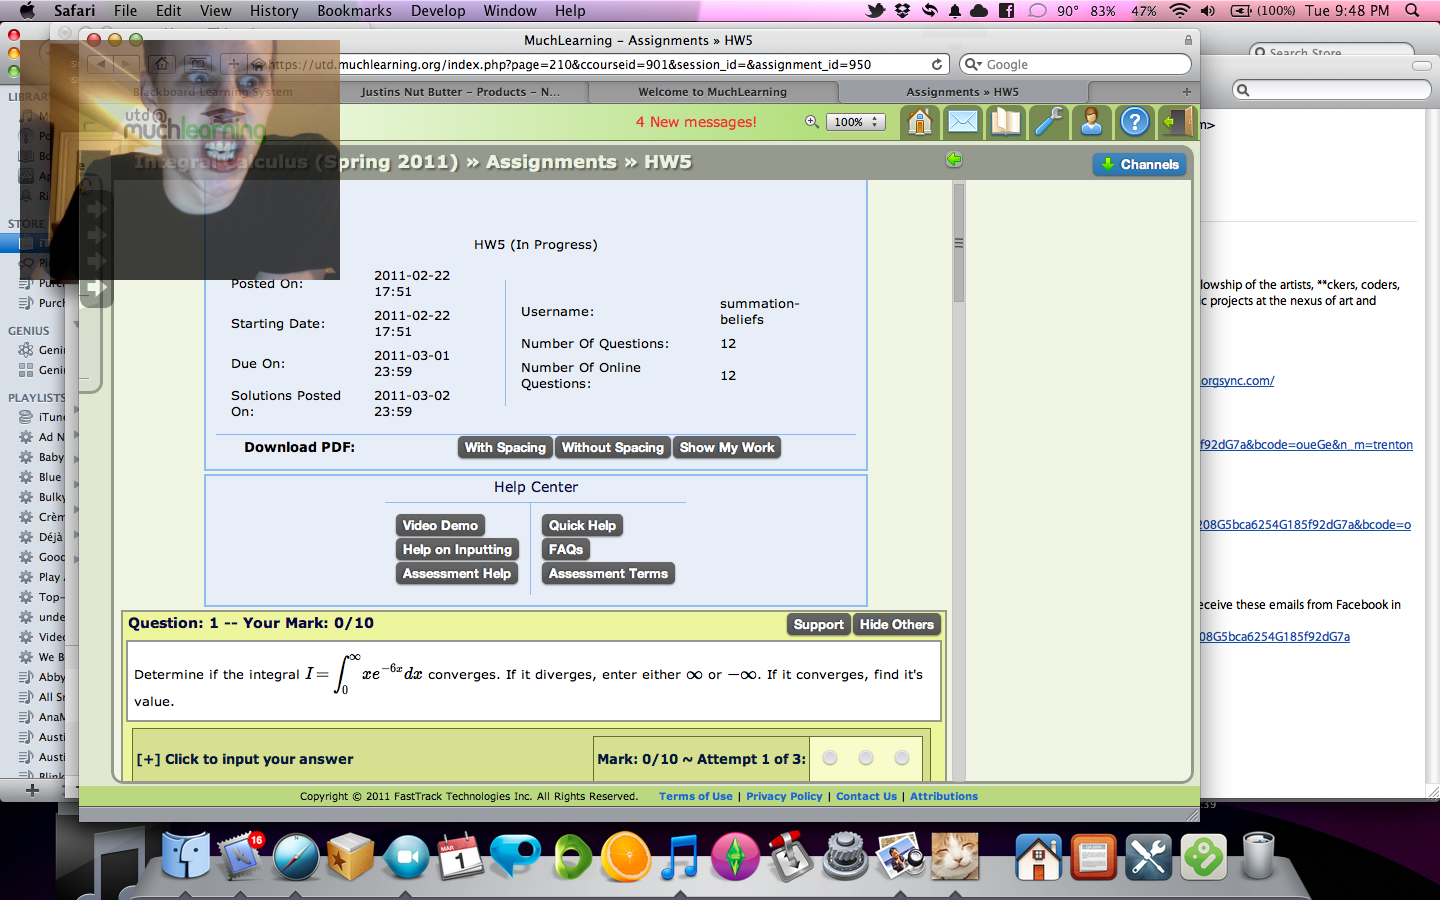Open the 100% zoom level dropdown
1440x900 pixels.
(856, 122)
